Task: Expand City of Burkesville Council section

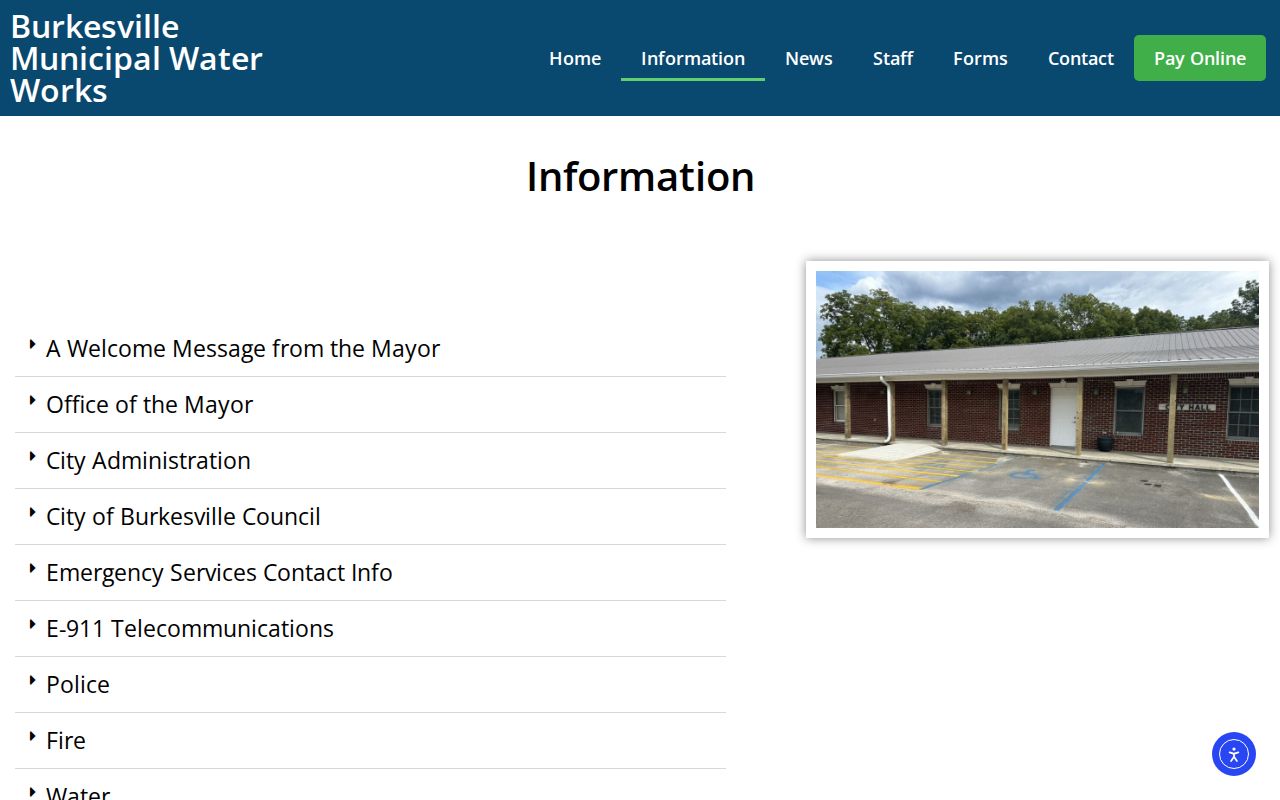Action: point(370,517)
